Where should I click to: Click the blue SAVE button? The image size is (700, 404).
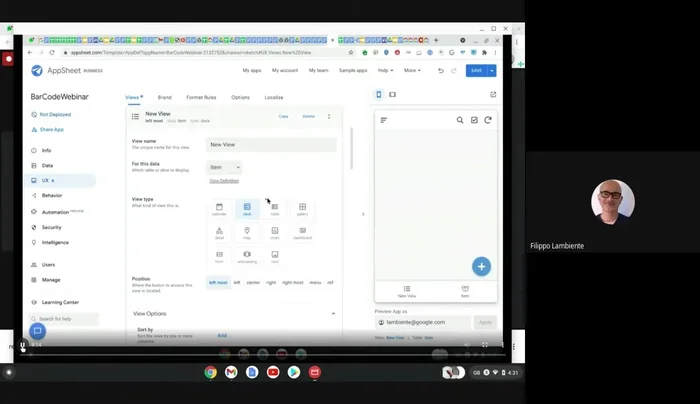tap(476, 71)
